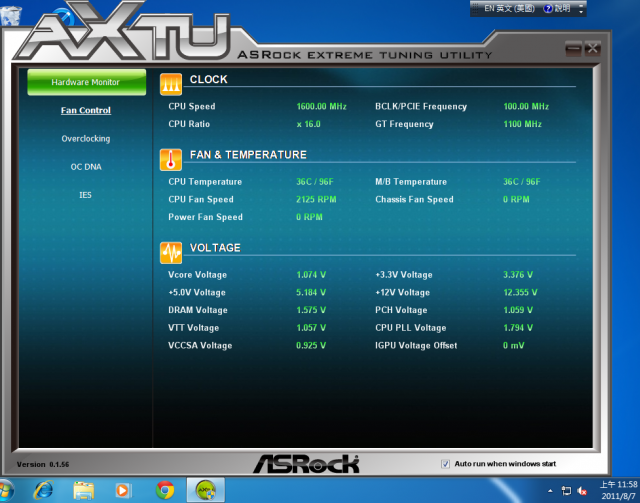Open language bar help button
Screen dimensions: 640x503
[557, 9]
